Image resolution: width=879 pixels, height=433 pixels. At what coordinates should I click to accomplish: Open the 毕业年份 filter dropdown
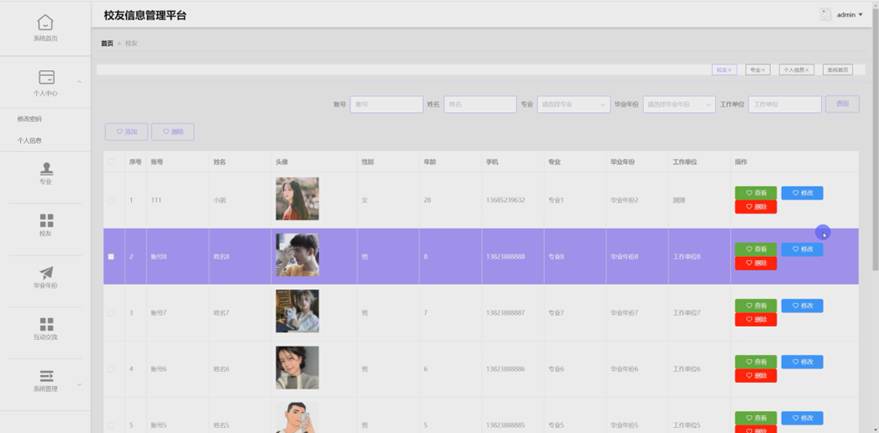pyautogui.click(x=679, y=104)
